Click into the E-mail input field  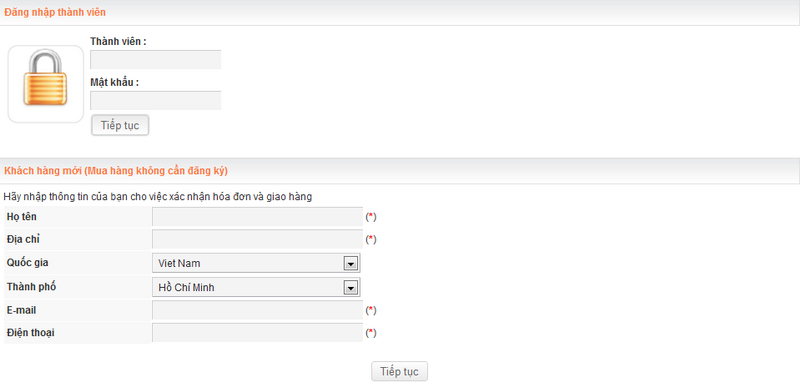tap(257, 310)
